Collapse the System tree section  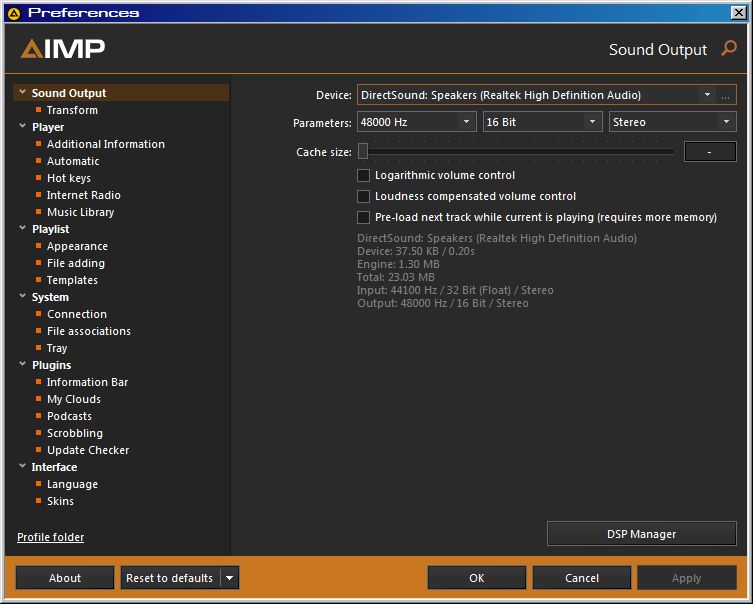22,296
